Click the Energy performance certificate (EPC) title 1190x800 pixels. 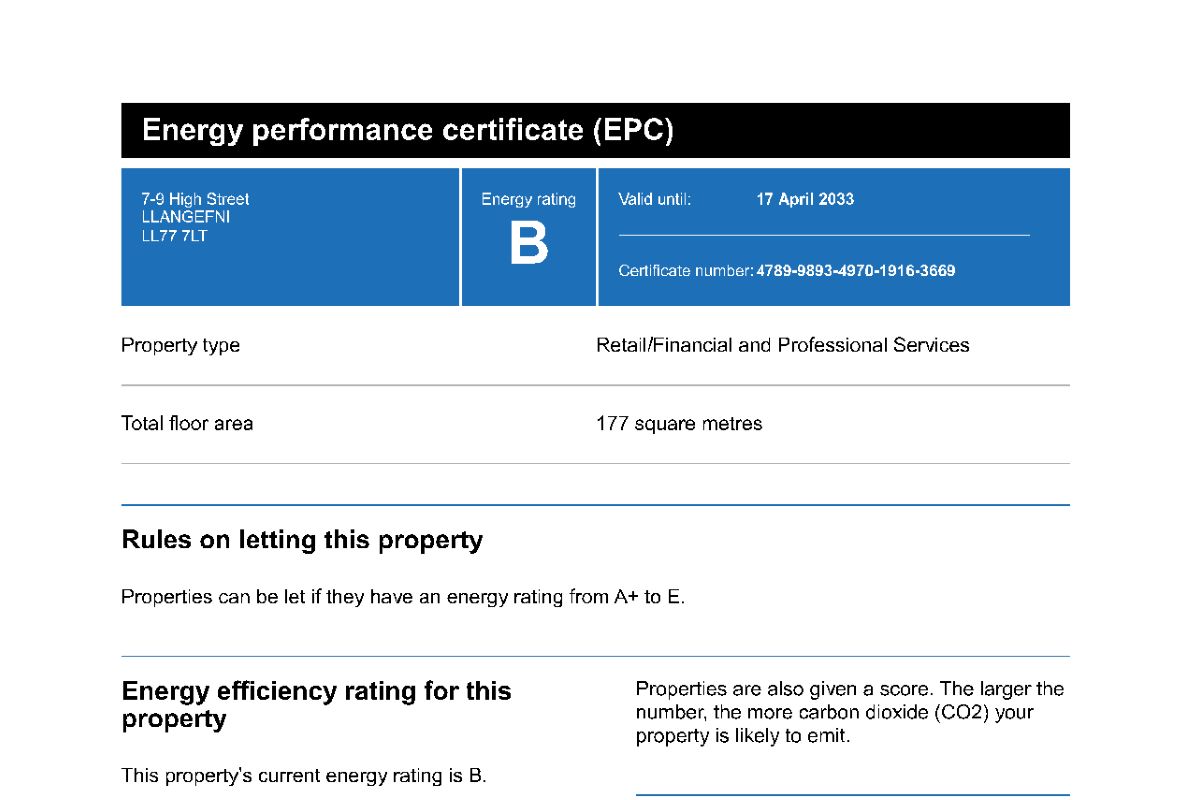408,131
